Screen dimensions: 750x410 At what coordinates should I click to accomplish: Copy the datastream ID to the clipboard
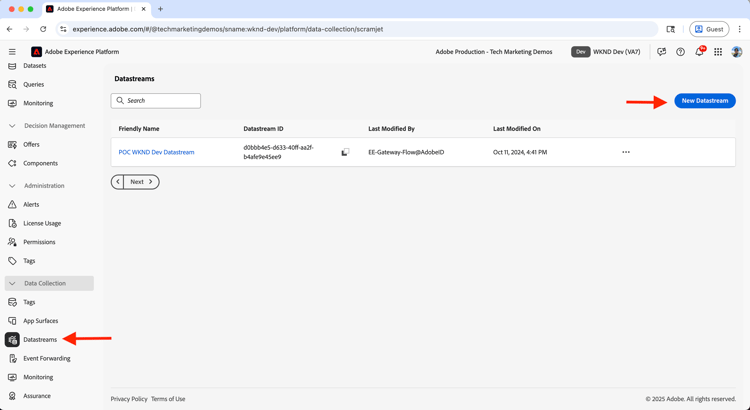[x=345, y=152]
